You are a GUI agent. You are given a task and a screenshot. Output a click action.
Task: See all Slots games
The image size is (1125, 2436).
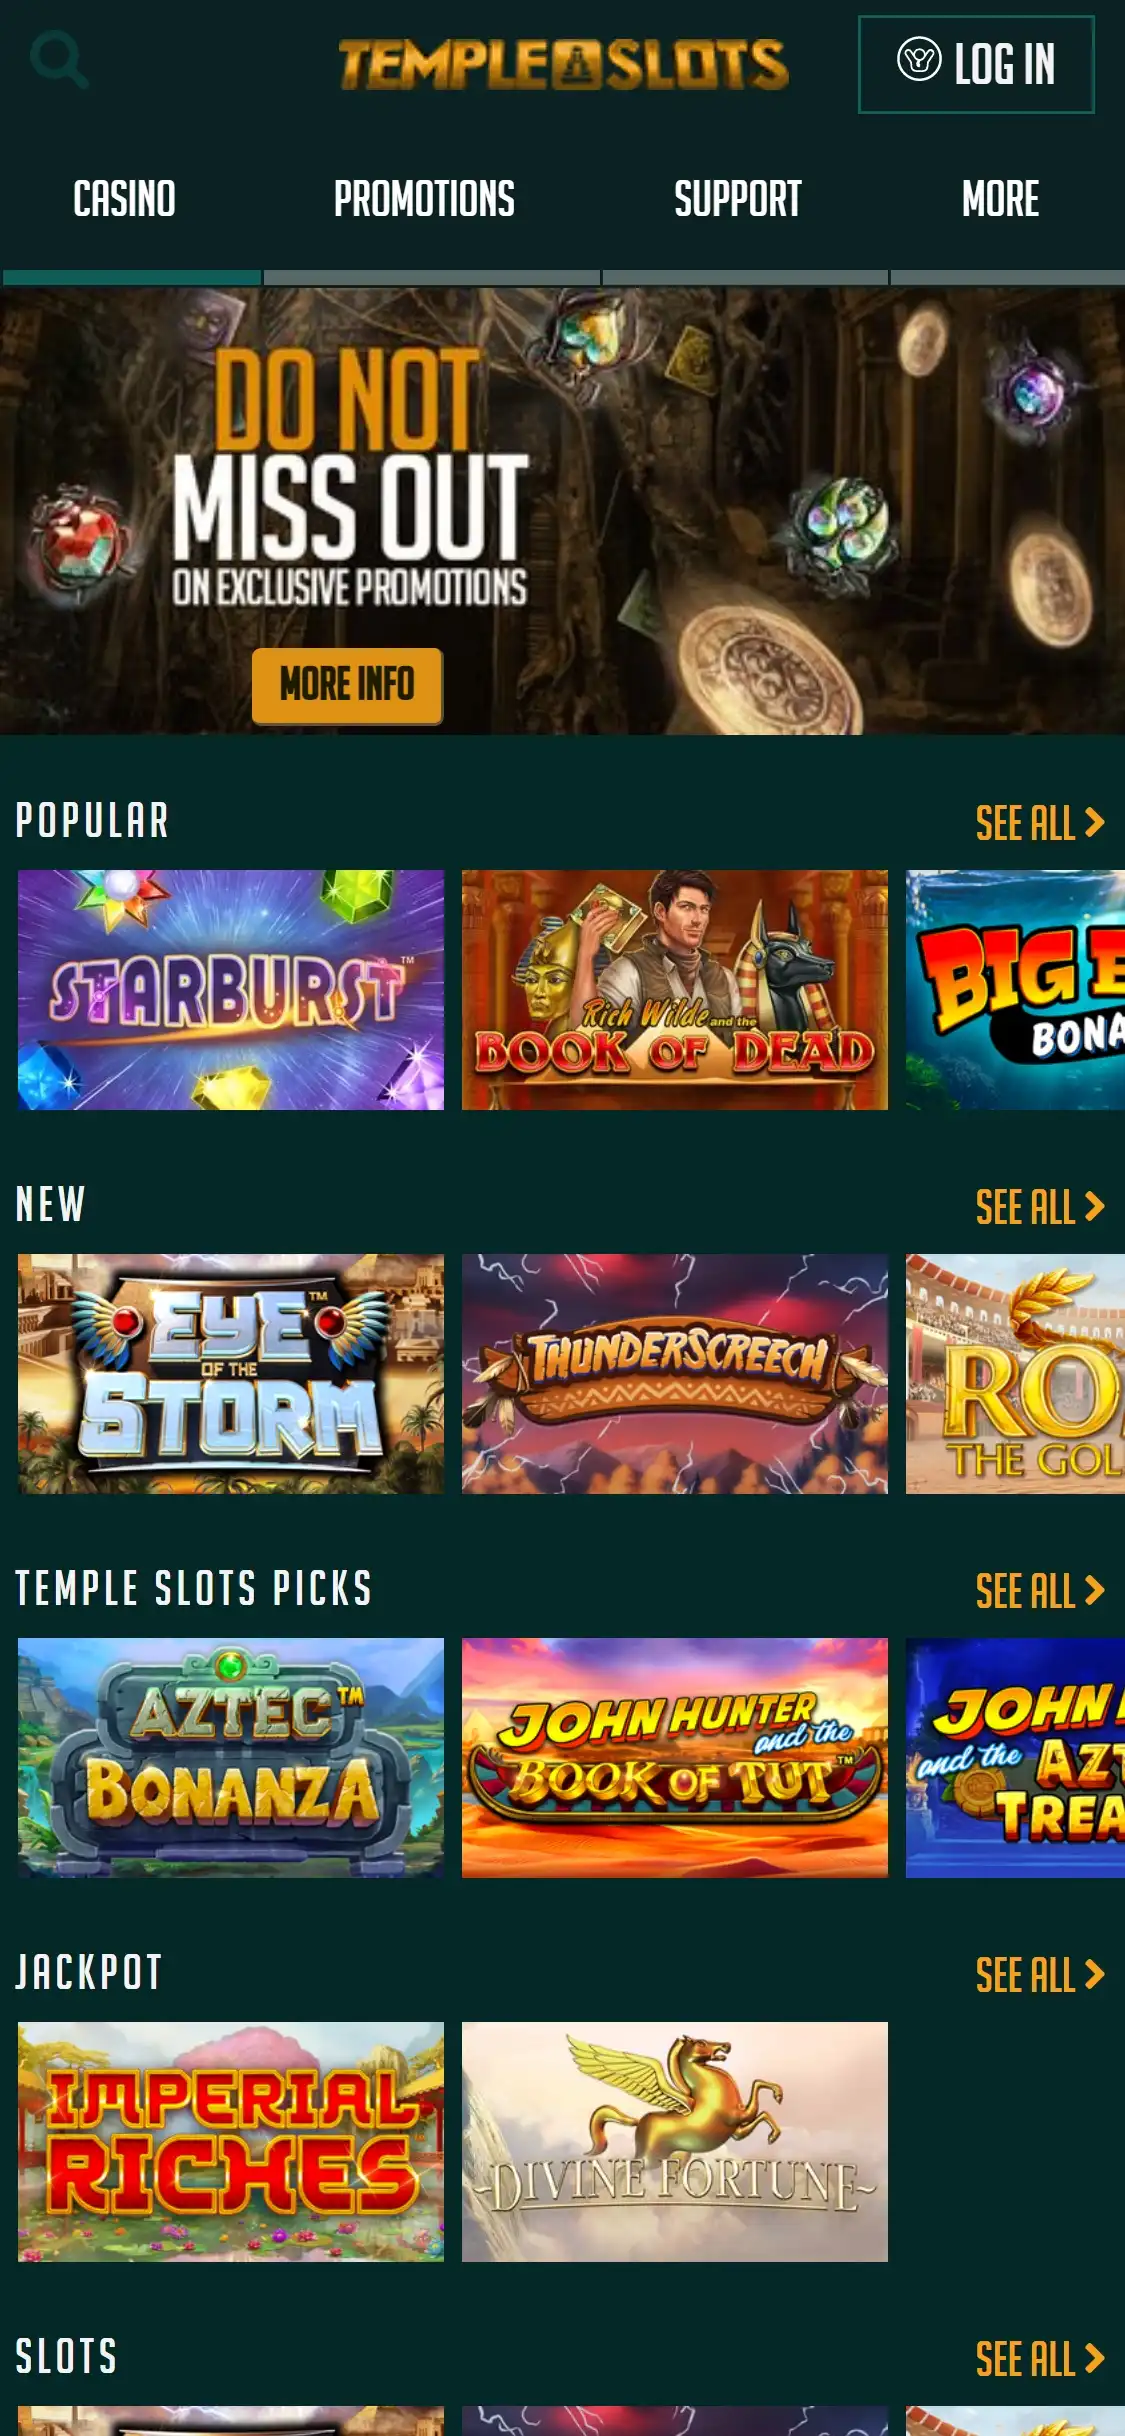[x=1040, y=2359]
